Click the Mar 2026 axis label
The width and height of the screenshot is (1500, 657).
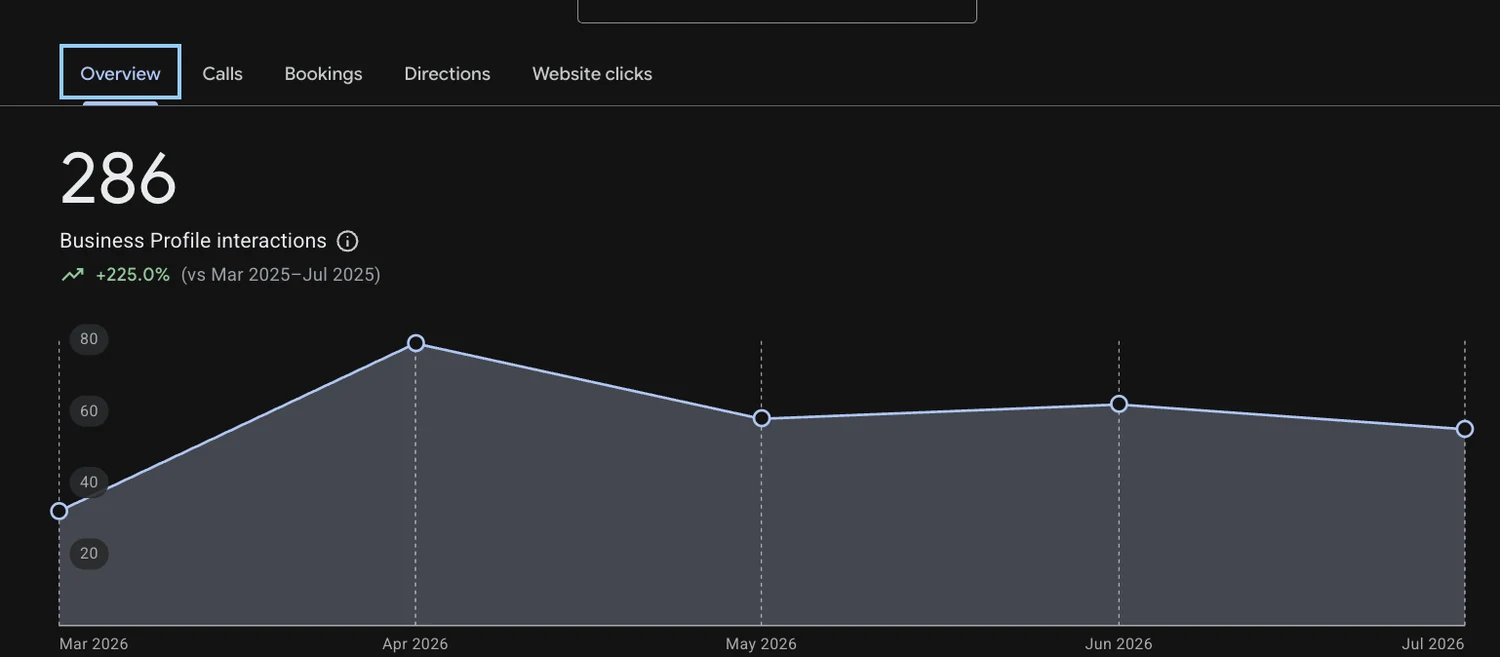tap(94, 644)
